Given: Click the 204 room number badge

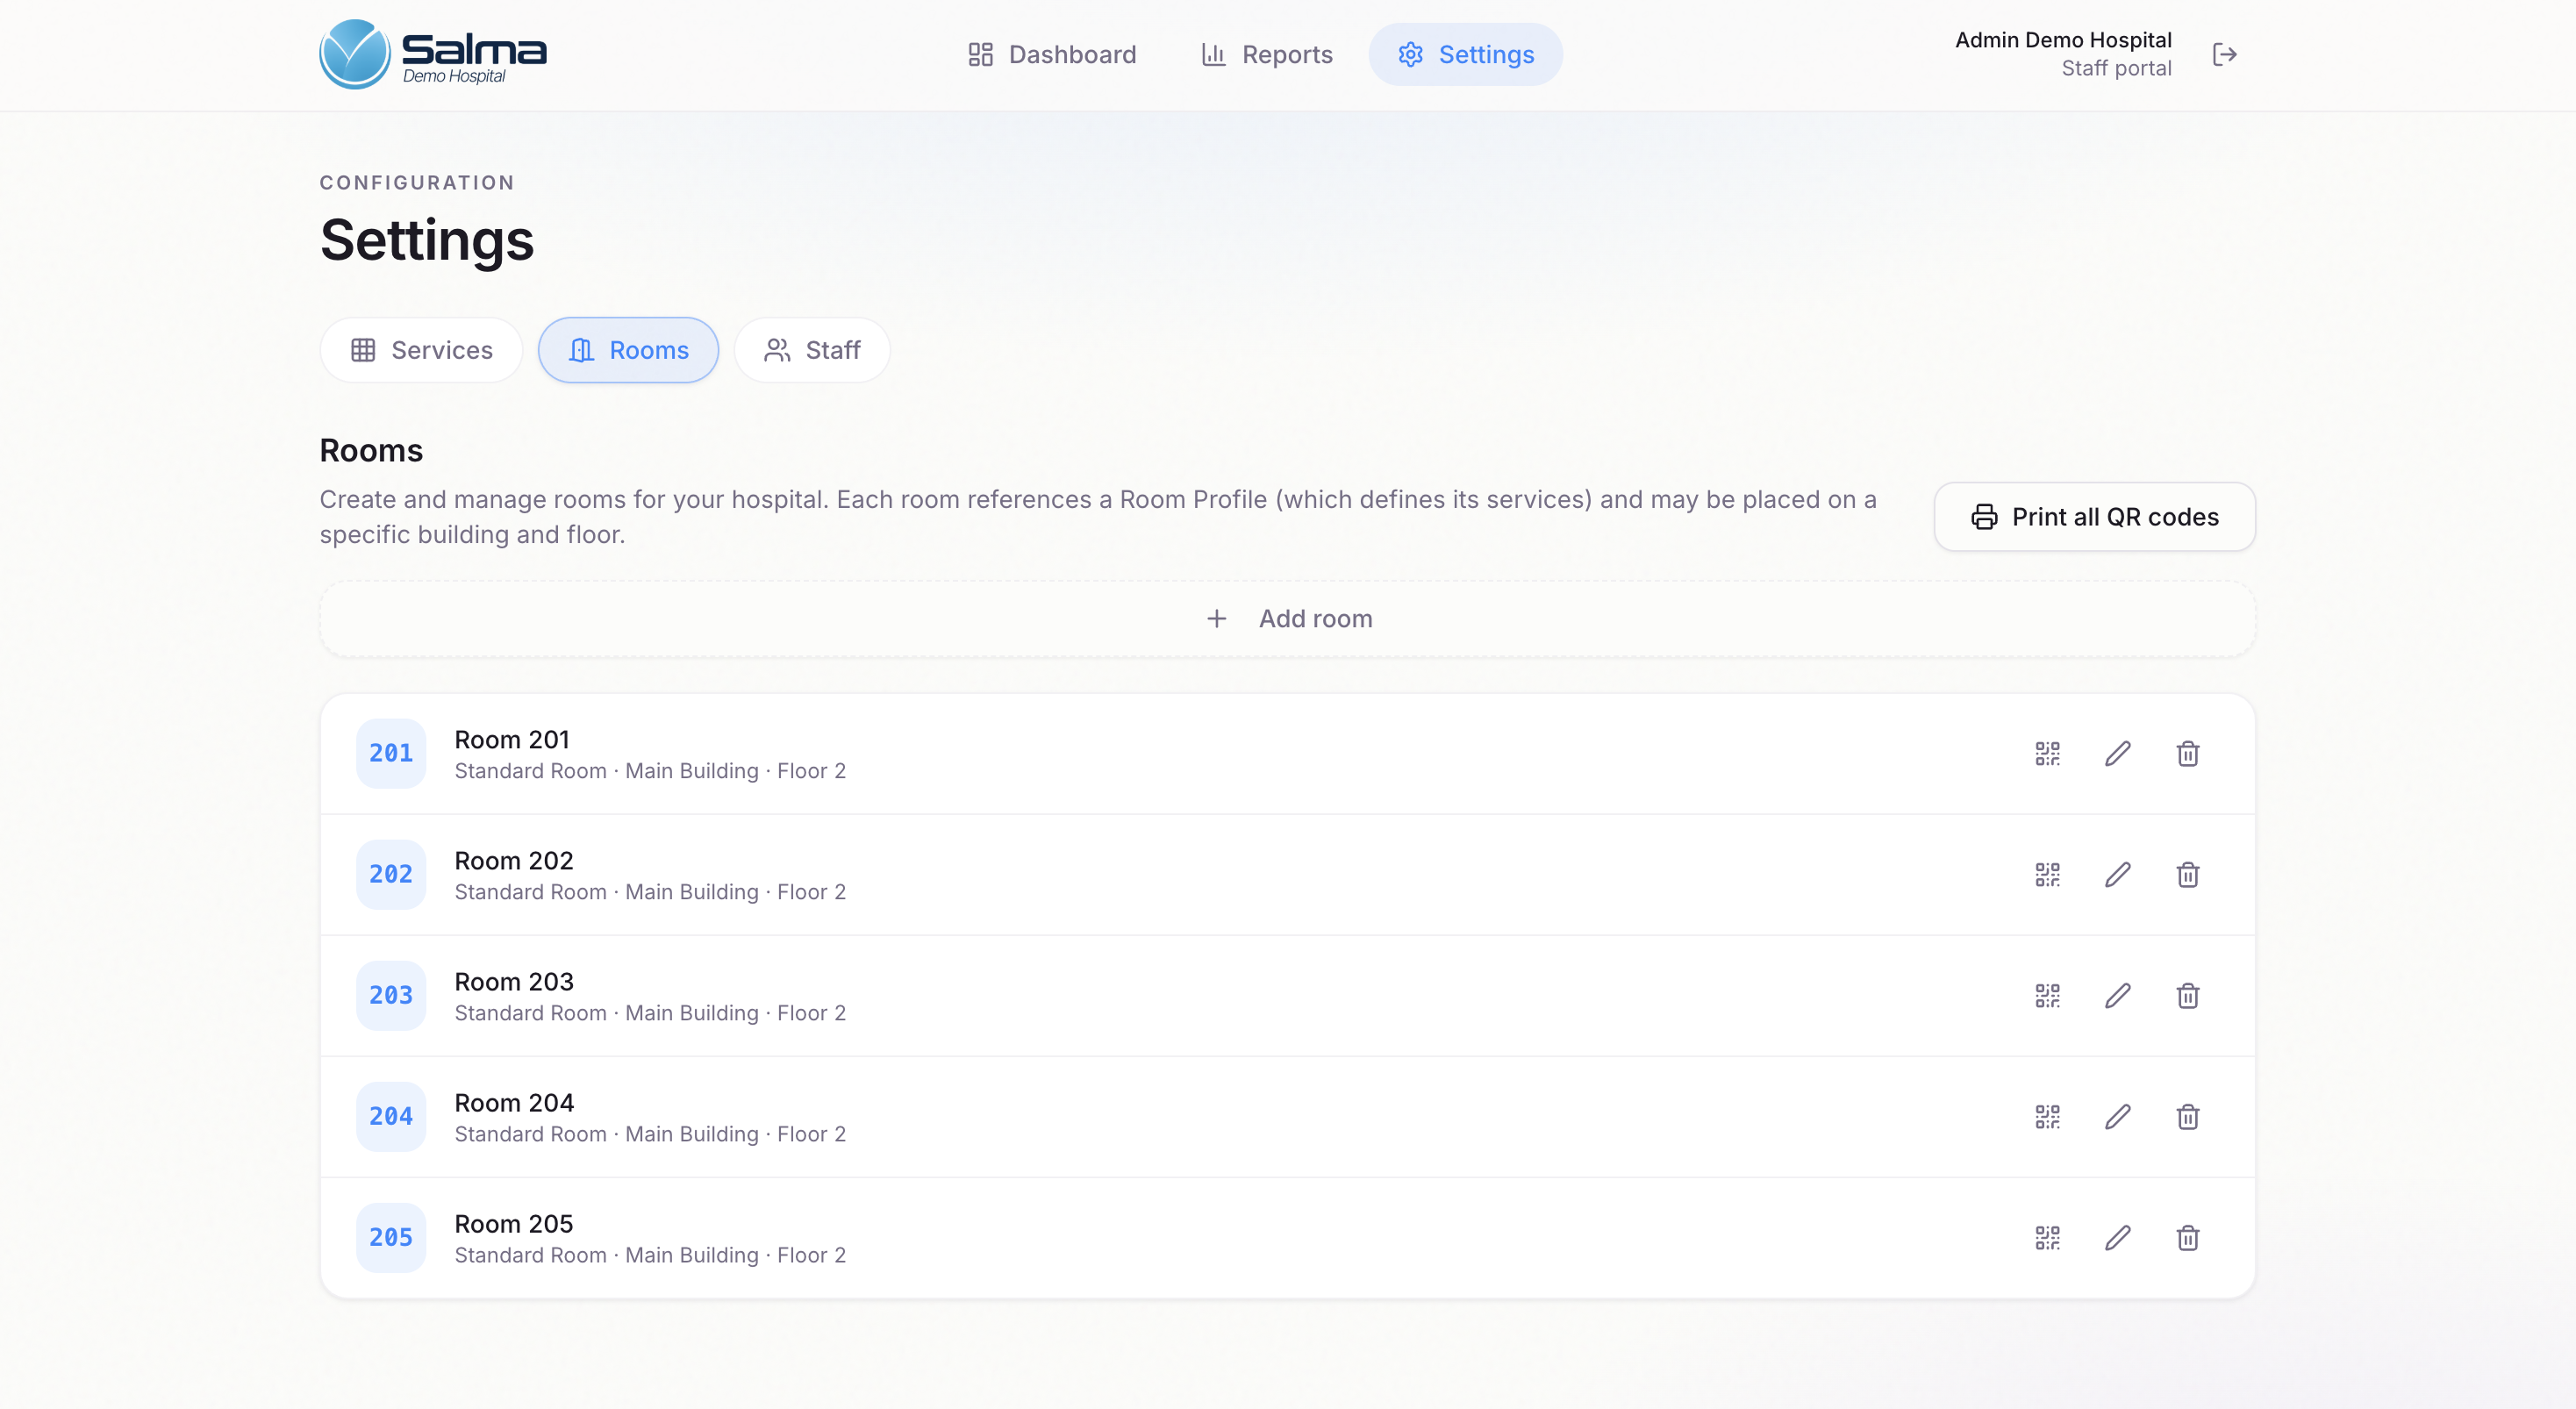Looking at the screenshot, I should [x=391, y=1116].
